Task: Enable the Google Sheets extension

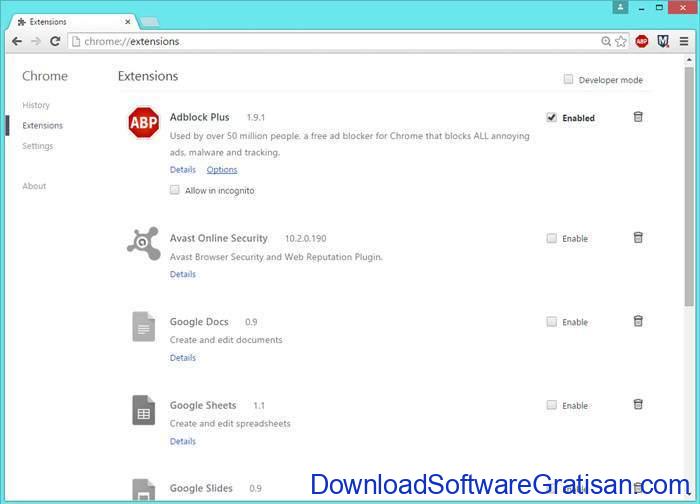Action: click(x=551, y=405)
